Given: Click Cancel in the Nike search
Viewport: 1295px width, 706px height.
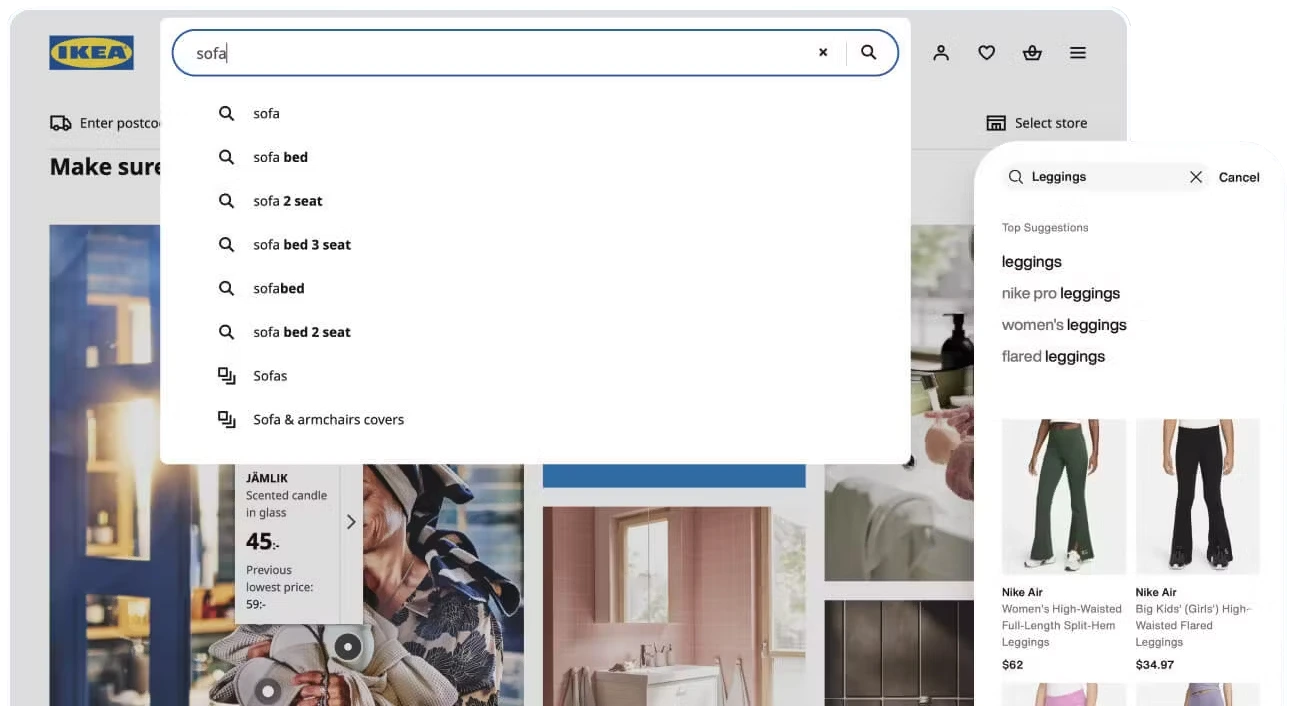Looking at the screenshot, I should coord(1238,177).
